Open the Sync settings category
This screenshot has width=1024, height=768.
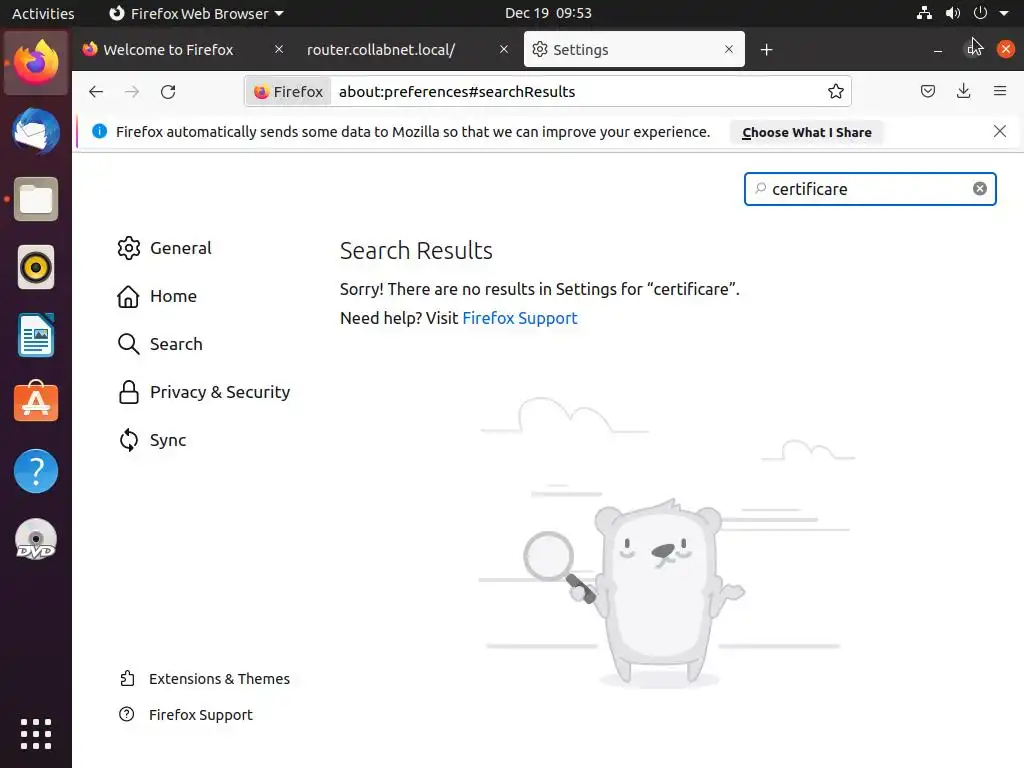(x=152, y=440)
